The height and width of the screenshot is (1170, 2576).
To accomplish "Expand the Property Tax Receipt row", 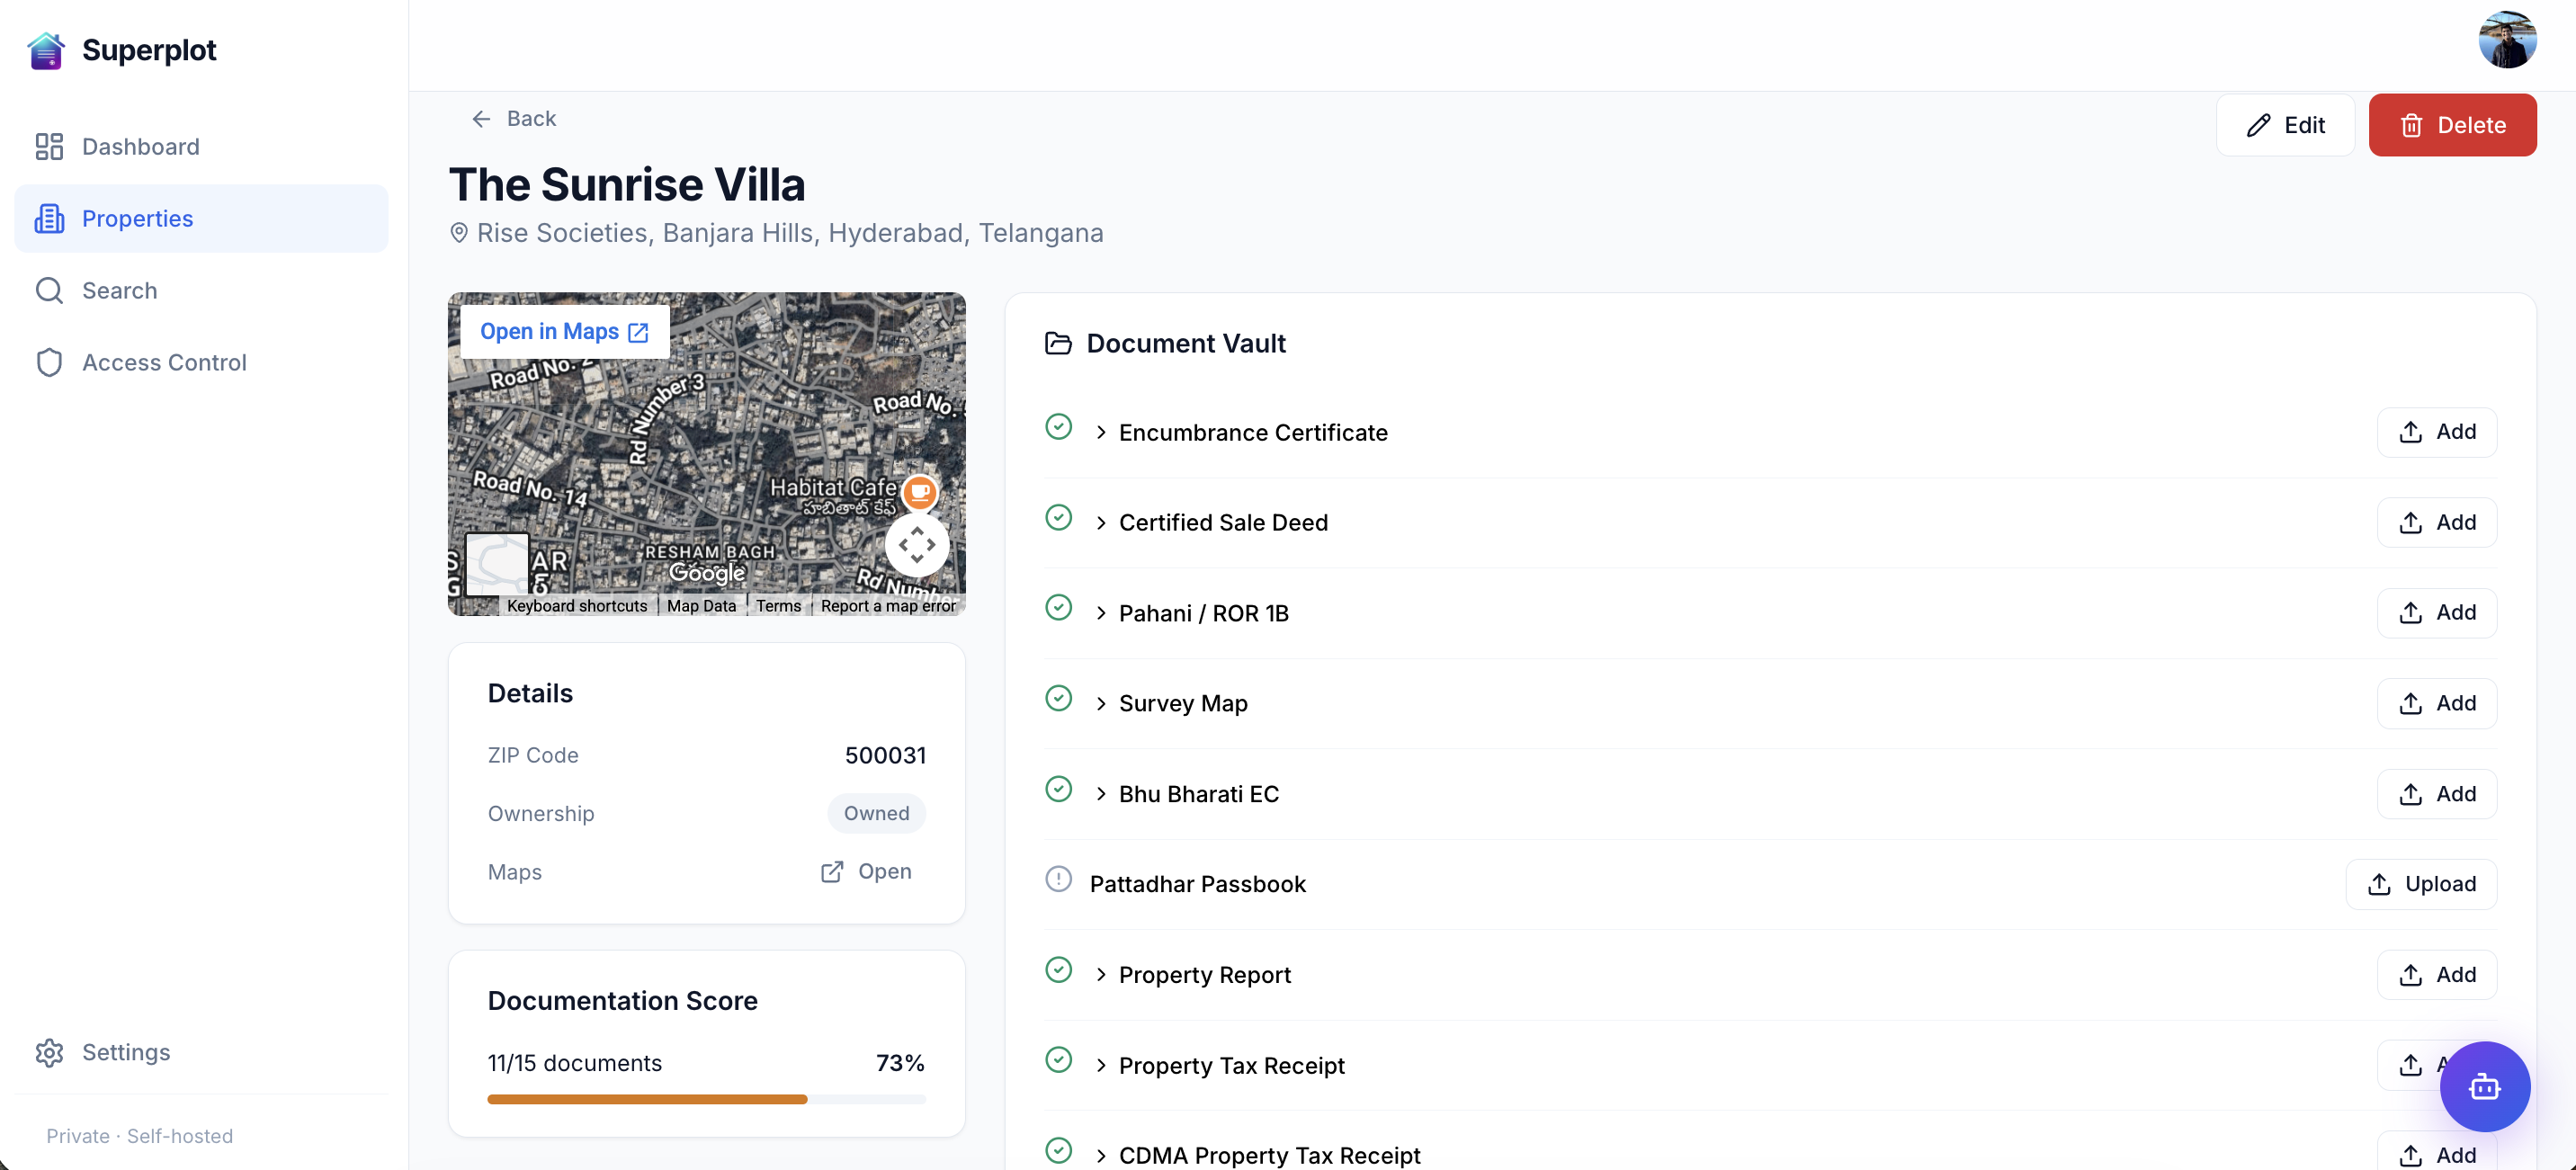I will pos(1101,1065).
